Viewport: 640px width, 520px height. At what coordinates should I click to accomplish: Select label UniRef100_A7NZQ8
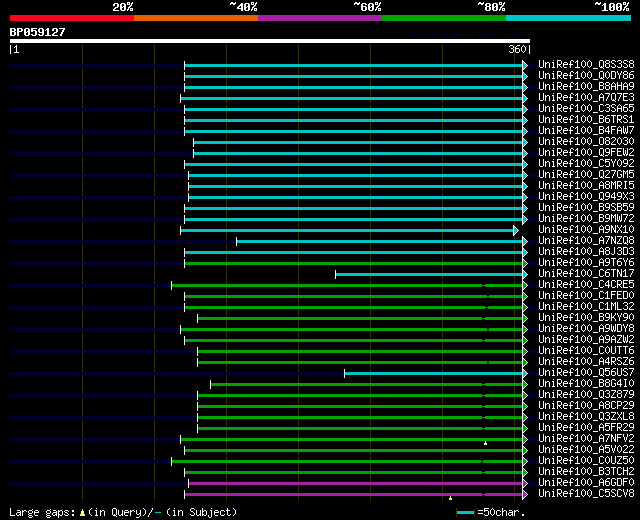(x=586, y=240)
